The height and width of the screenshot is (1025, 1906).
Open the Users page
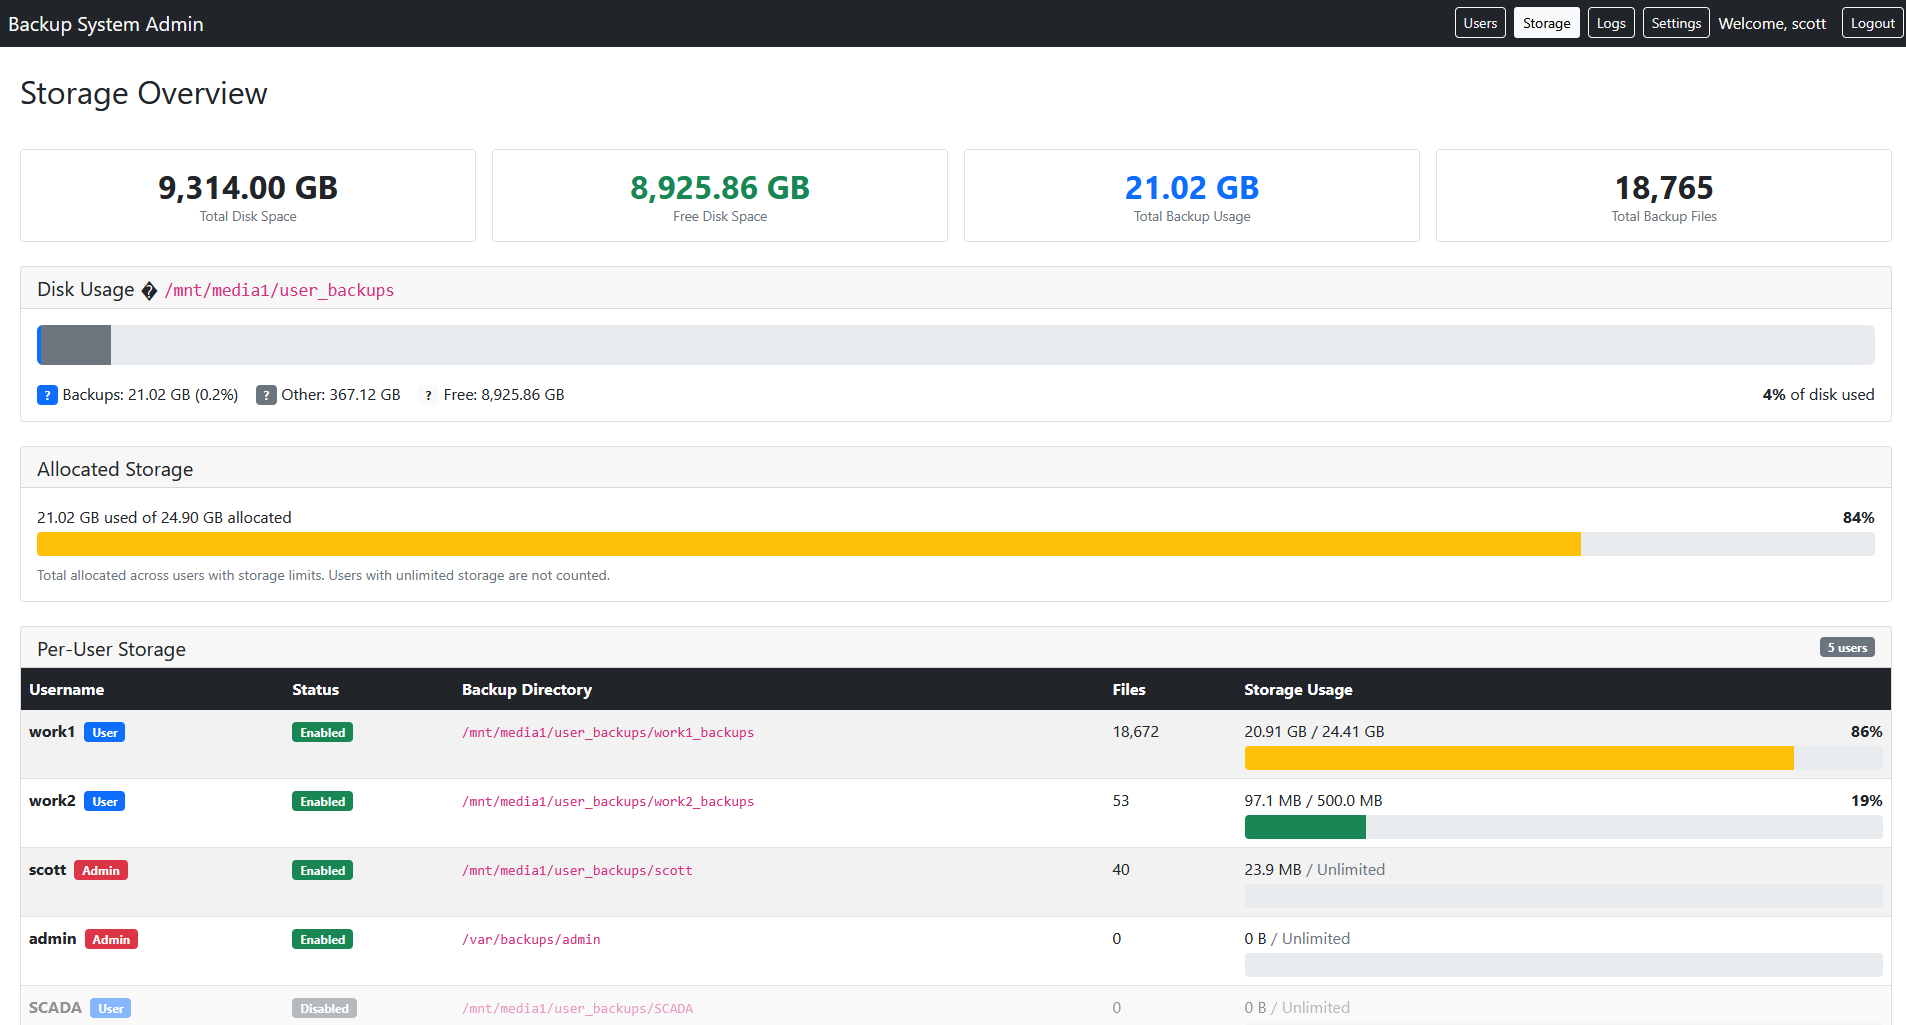tap(1480, 23)
